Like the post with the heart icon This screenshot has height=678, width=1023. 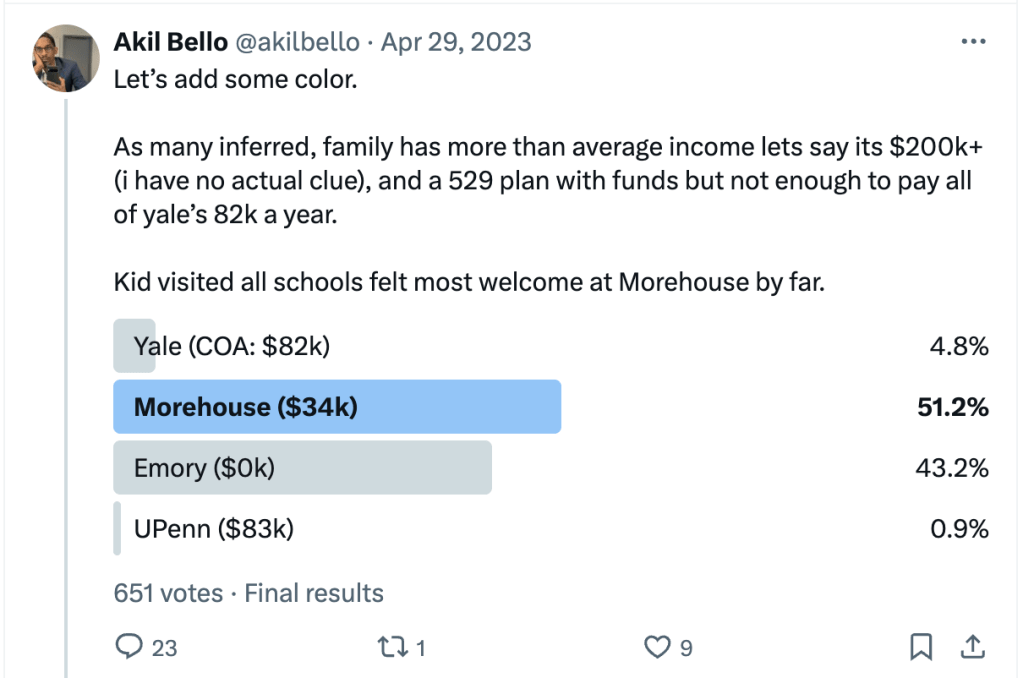pos(656,648)
